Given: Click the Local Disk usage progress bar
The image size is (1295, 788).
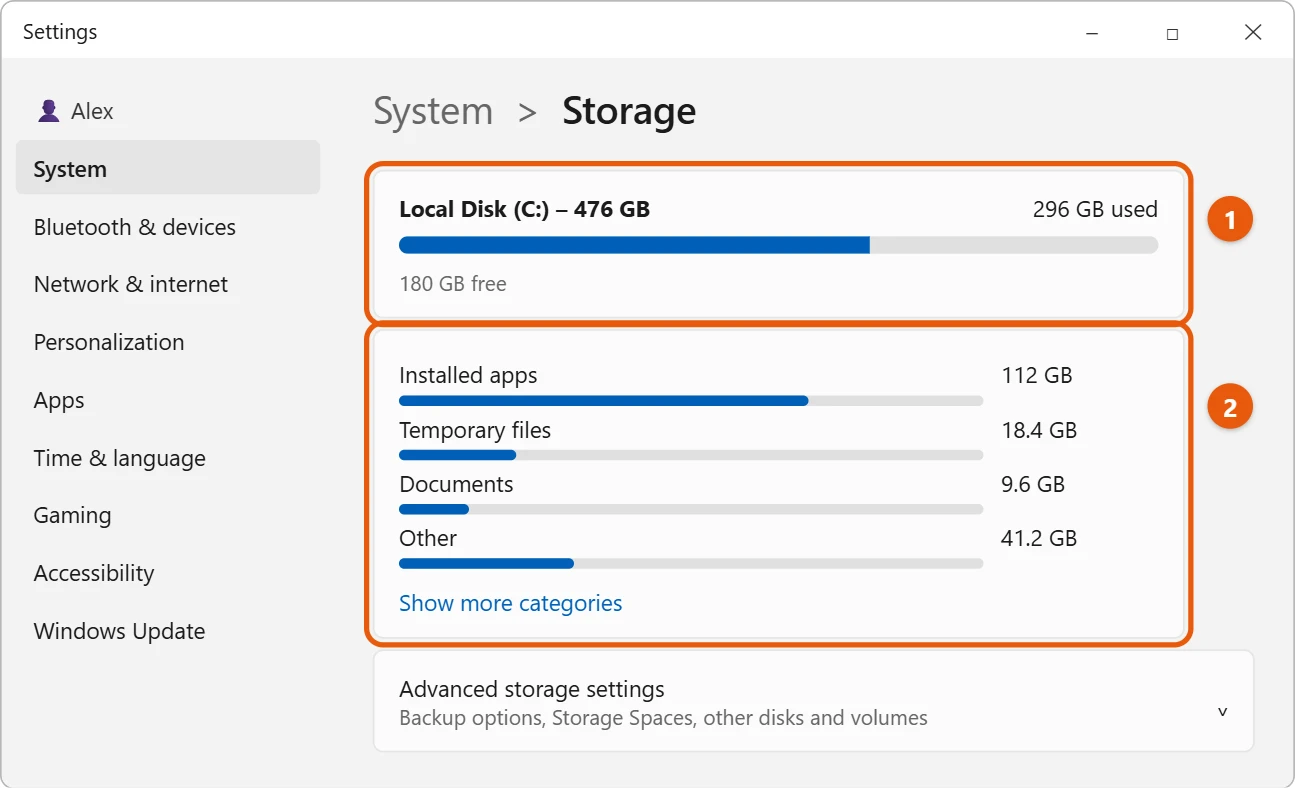Looking at the screenshot, I should coord(778,245).
